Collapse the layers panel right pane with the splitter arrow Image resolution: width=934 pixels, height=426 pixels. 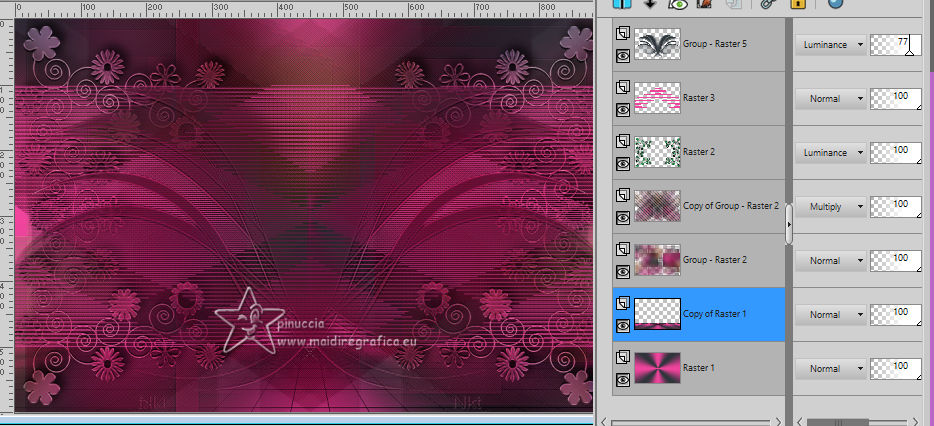coord(789,224)
